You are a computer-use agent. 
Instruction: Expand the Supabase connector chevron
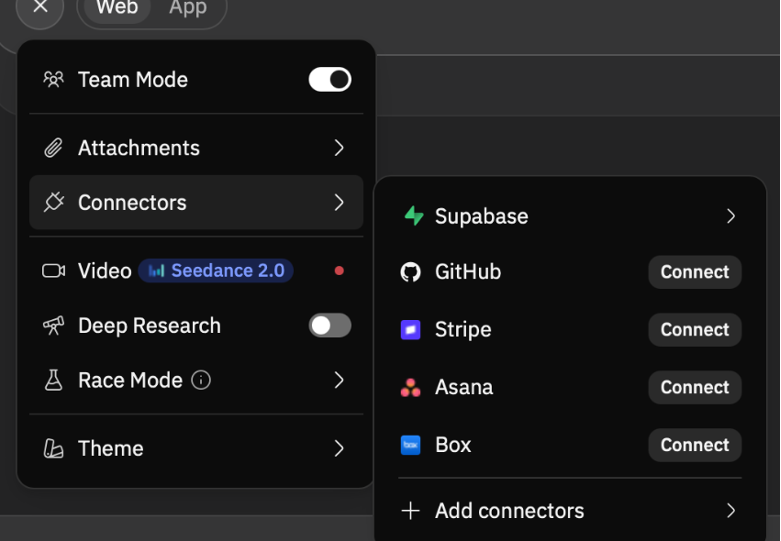pyautogui.click(x=731, y=216)
